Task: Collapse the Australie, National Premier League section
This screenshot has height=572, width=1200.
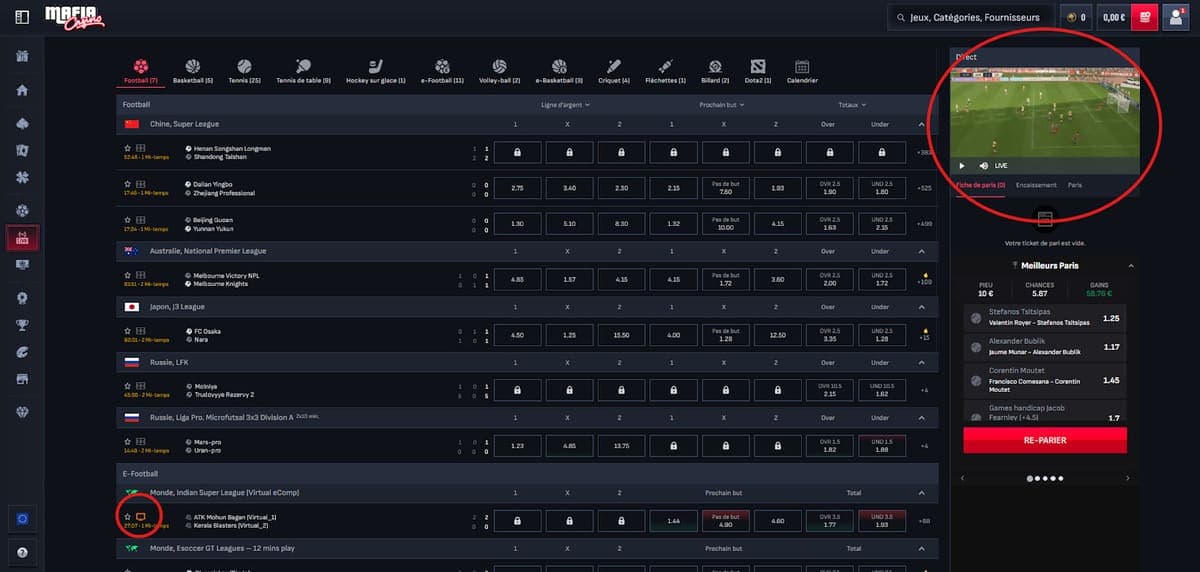Action: click(921, 251)
